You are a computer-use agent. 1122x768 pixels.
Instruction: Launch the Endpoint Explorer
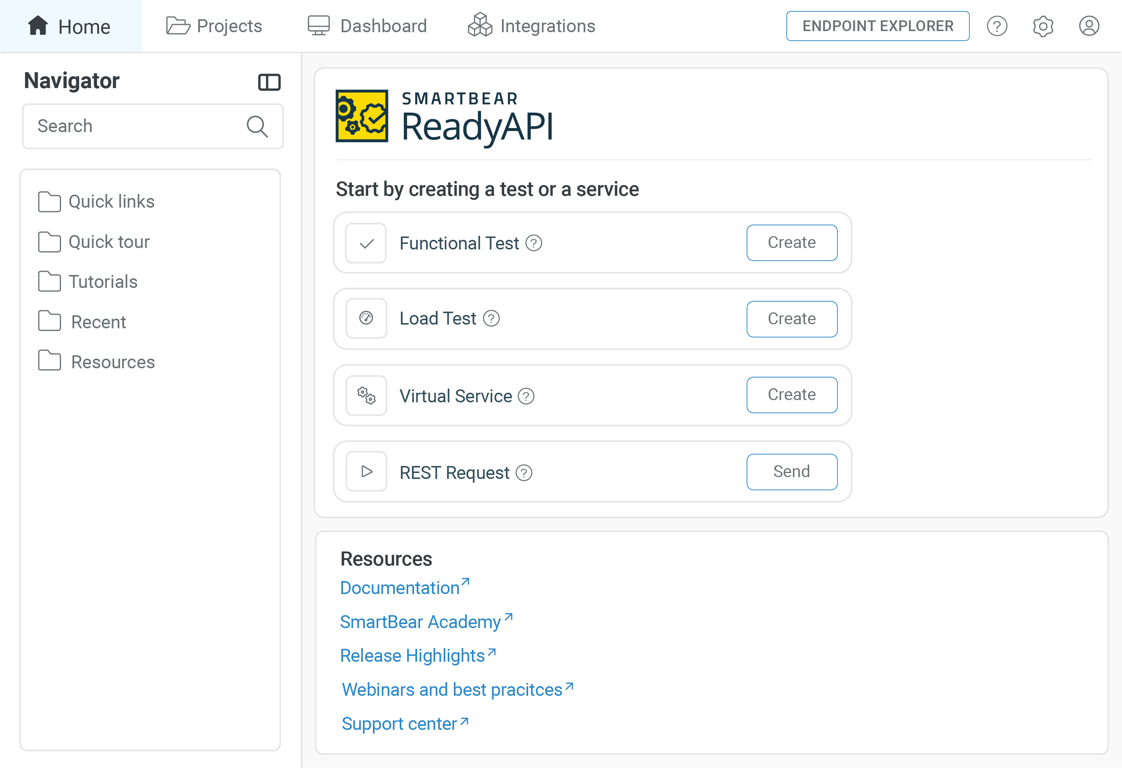877,26
